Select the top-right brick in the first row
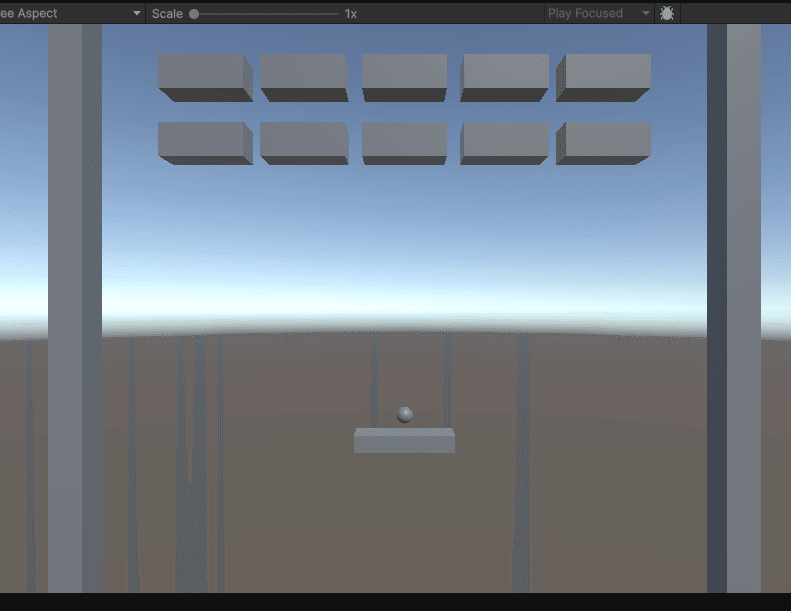This screenshot has width=791, height=611. pos(603,78)
